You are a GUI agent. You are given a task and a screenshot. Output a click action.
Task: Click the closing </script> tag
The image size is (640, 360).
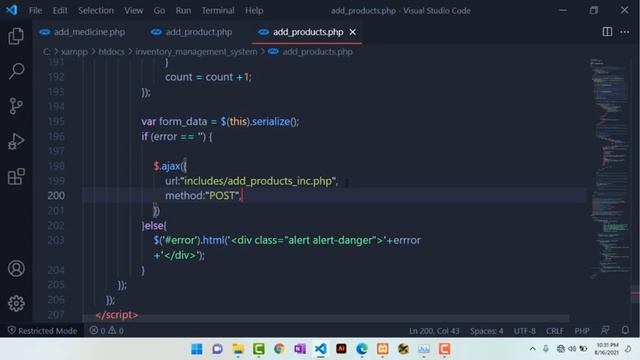click(117, 315)
